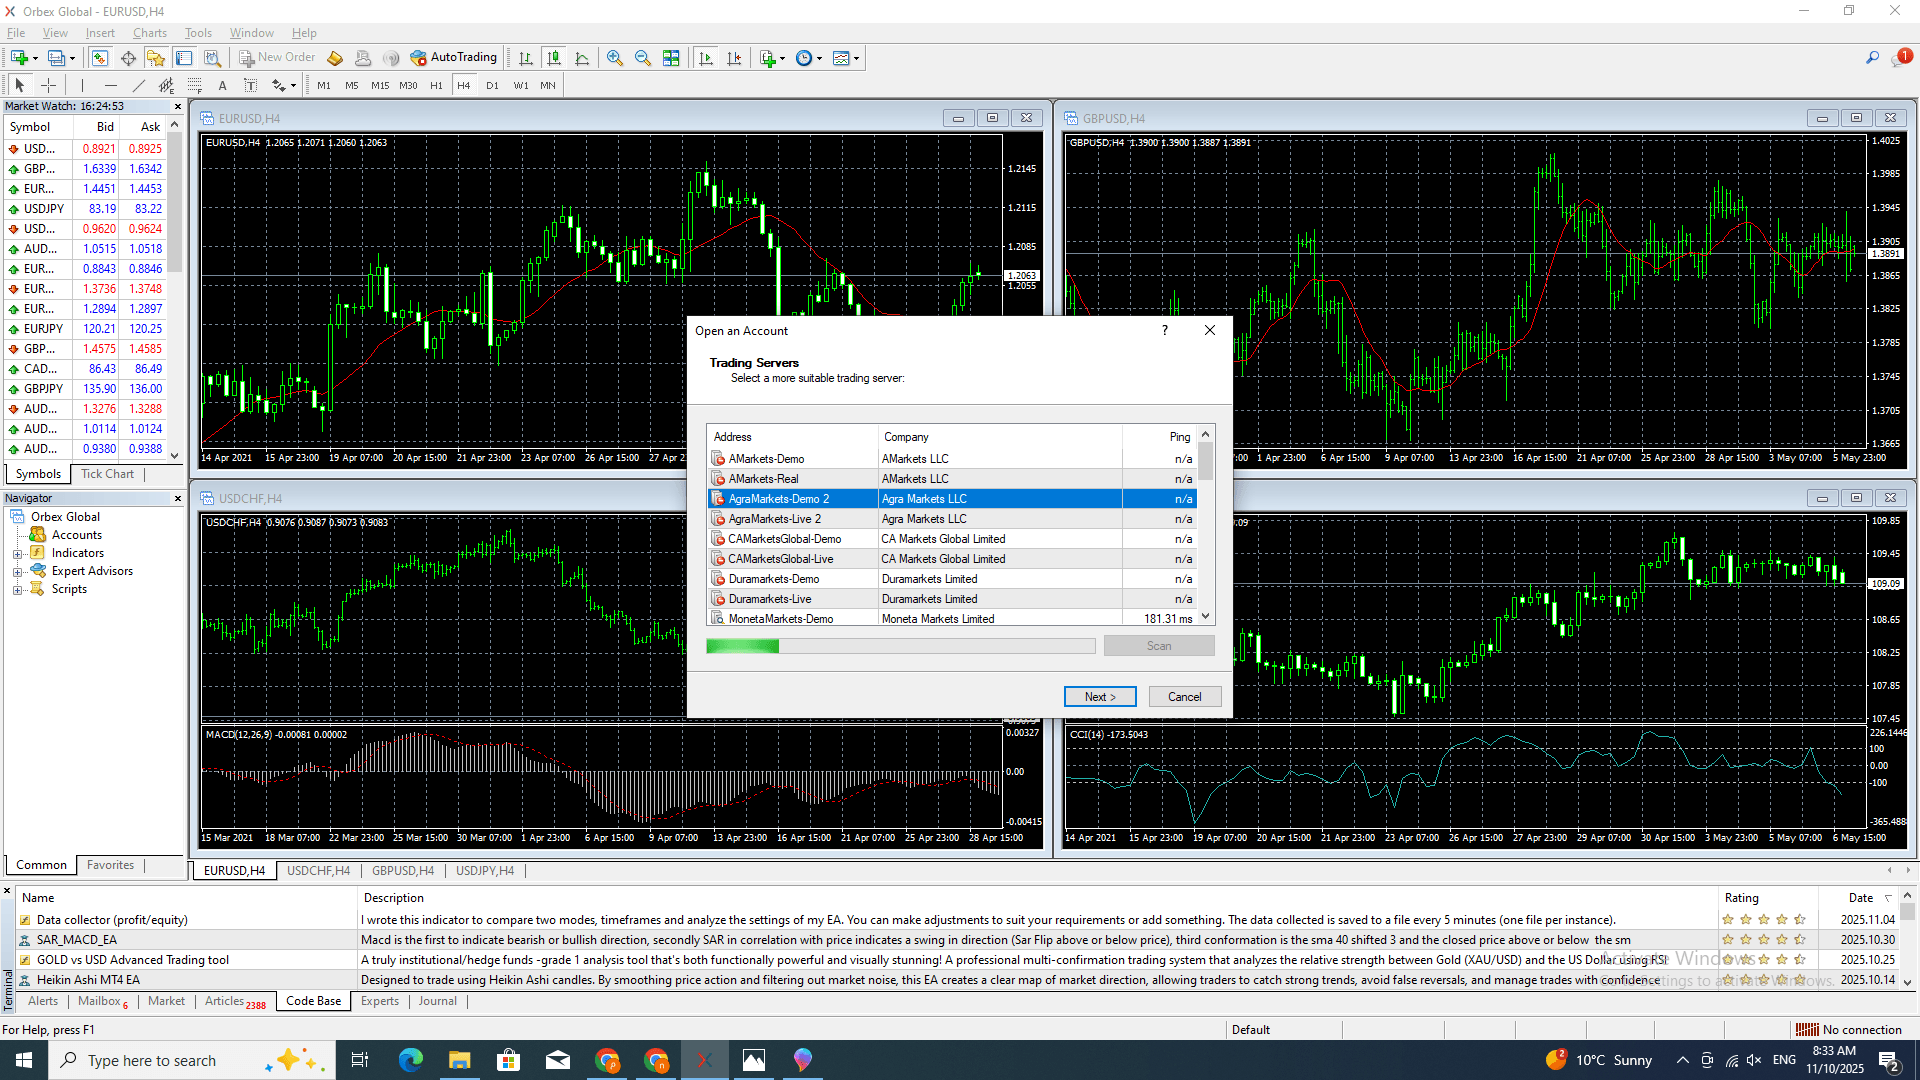Switch chart to candlestick mode

pyautogui.click(x=554, y=58)
